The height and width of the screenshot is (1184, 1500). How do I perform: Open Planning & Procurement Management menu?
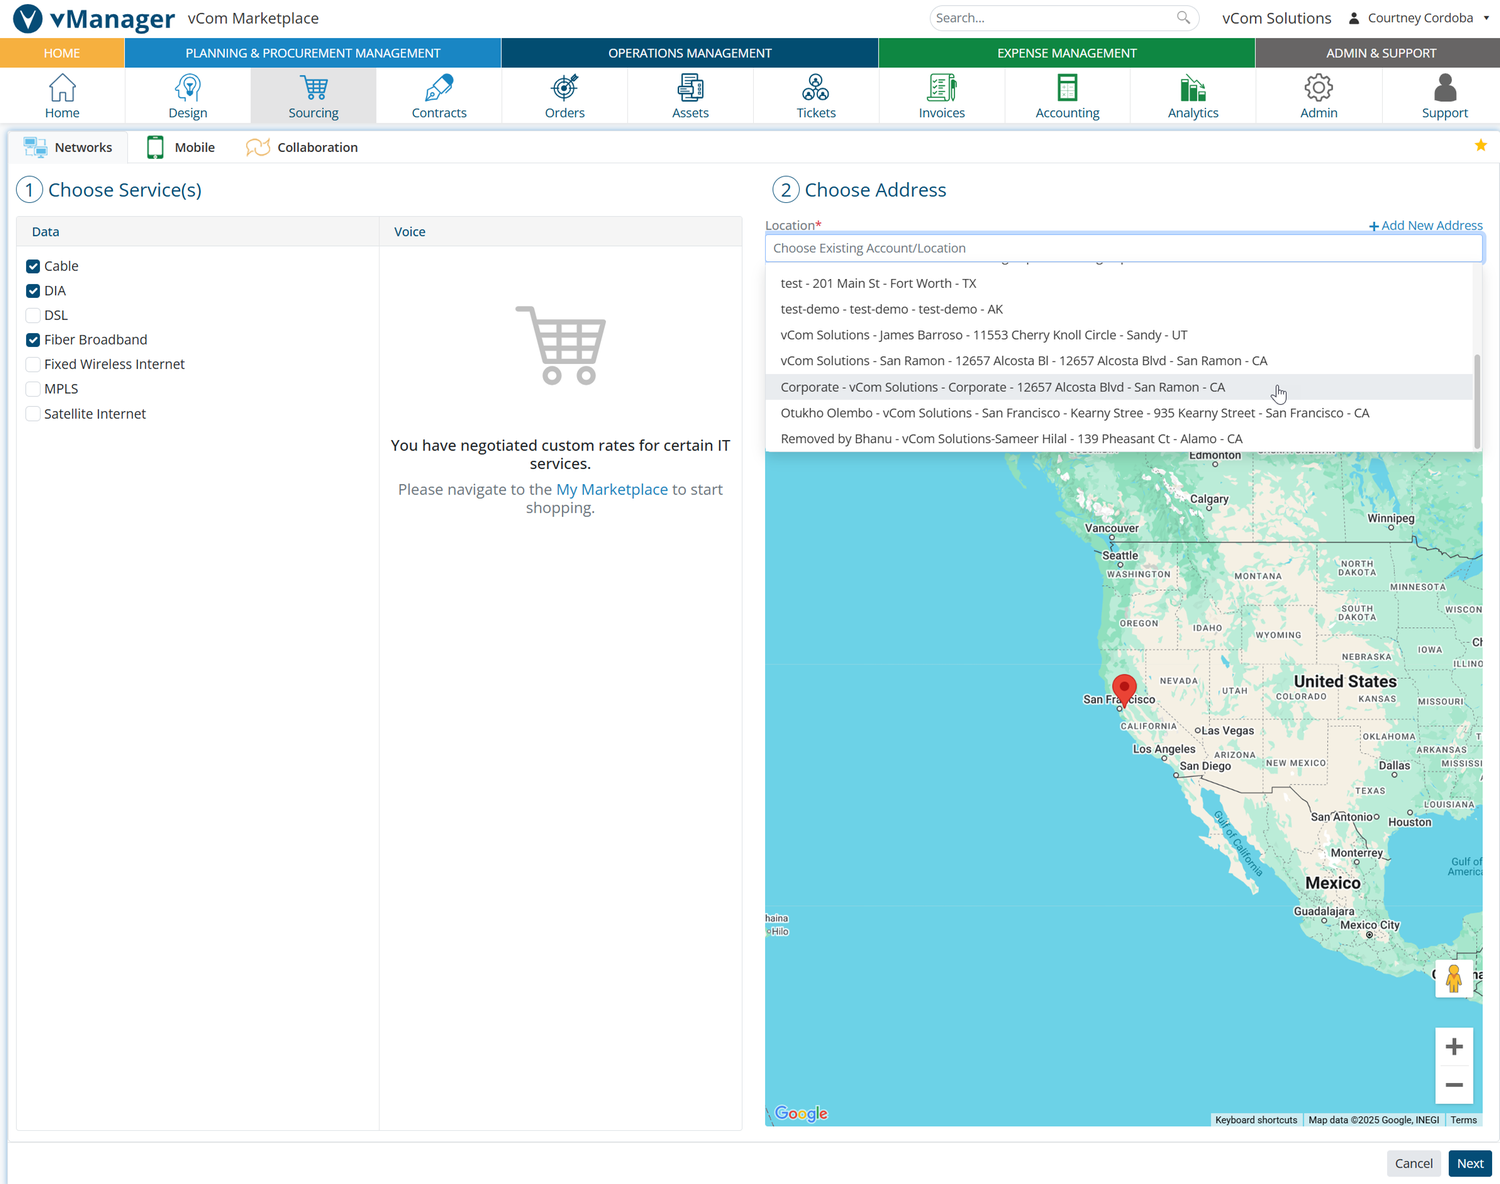tap(313, 53)
